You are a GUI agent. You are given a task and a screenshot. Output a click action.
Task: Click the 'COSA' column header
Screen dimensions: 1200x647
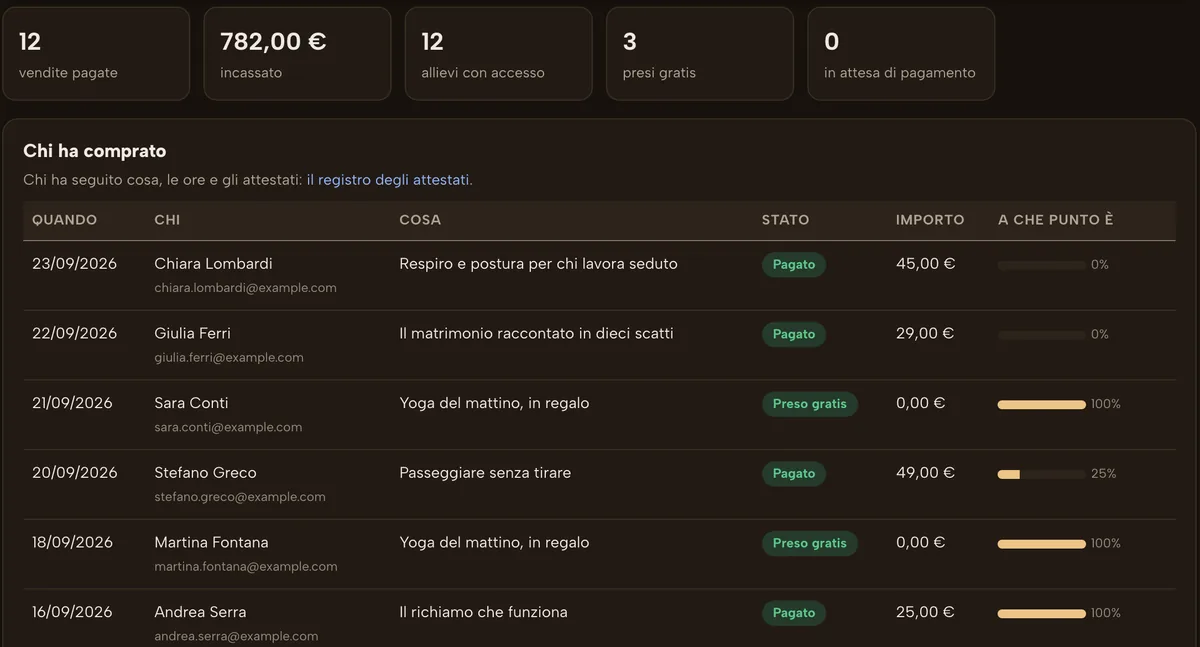(420, 220)
